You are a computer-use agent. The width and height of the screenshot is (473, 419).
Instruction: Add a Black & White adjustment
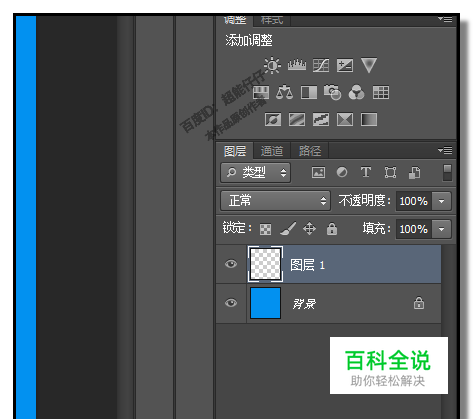pos(309,92)
